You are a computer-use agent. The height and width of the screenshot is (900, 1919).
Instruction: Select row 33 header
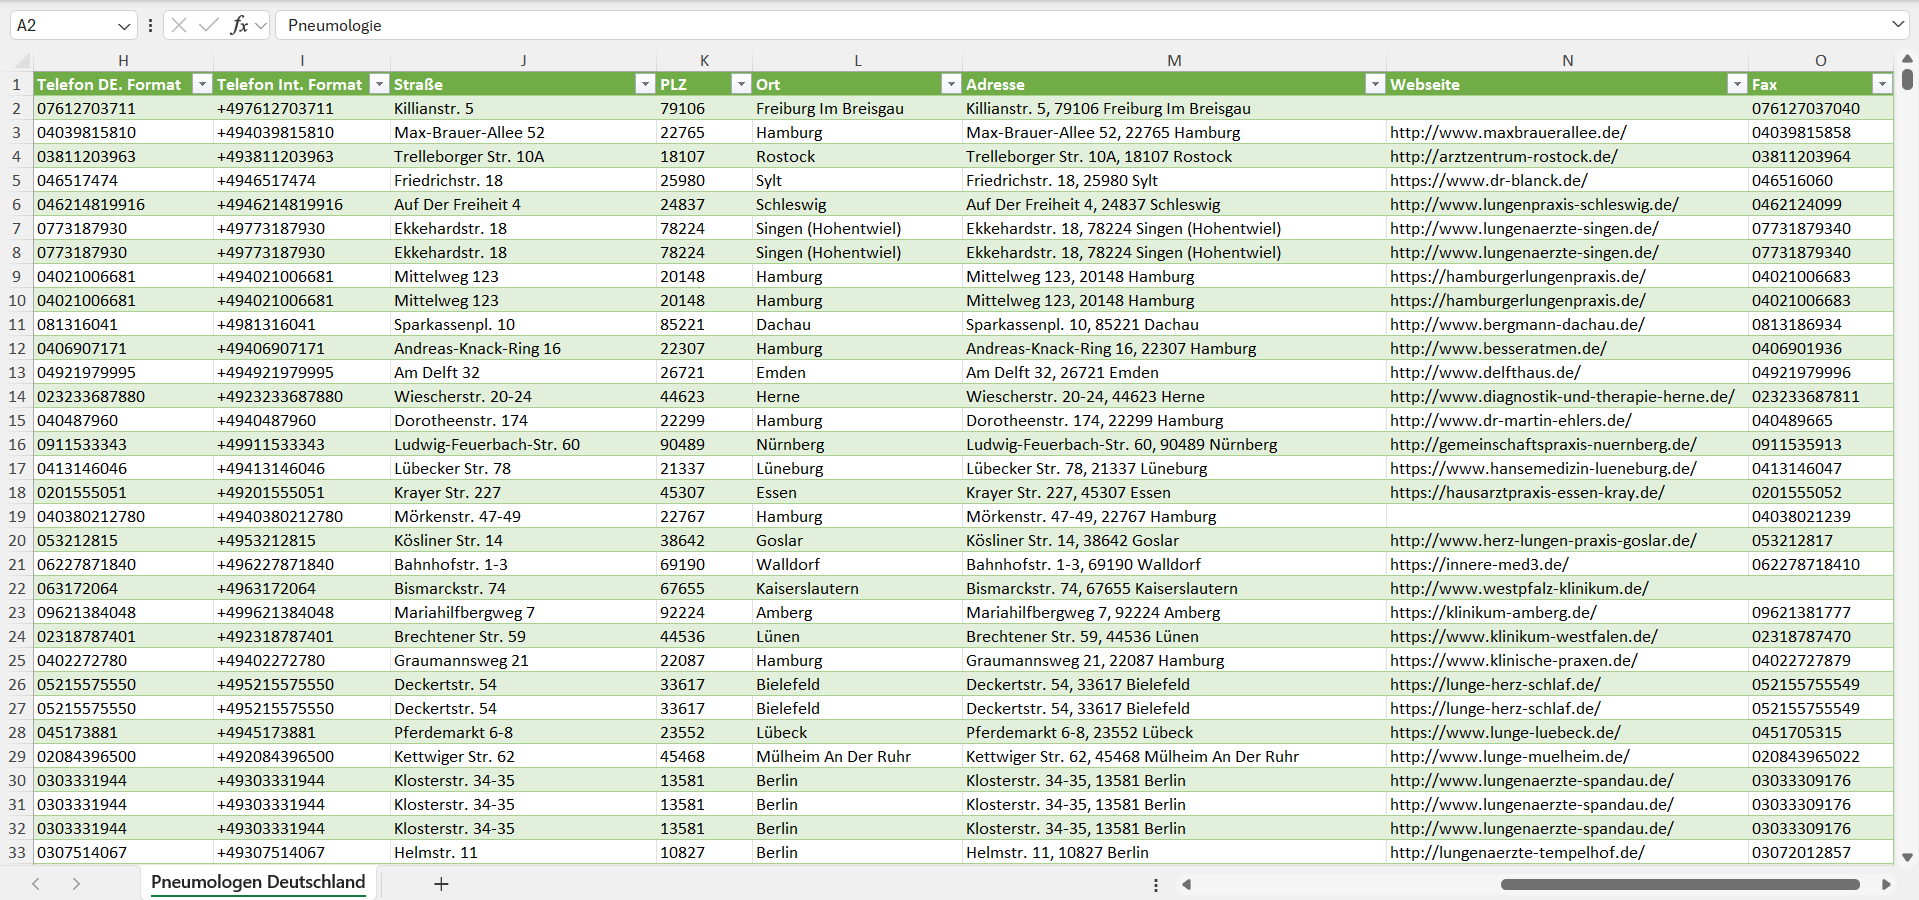(16, 852)
